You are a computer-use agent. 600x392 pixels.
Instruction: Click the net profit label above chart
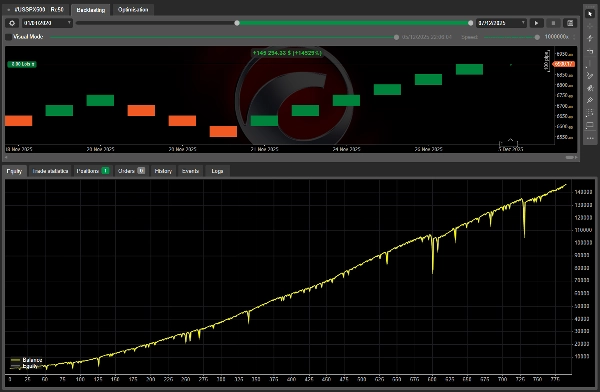(x=287, y=53)
